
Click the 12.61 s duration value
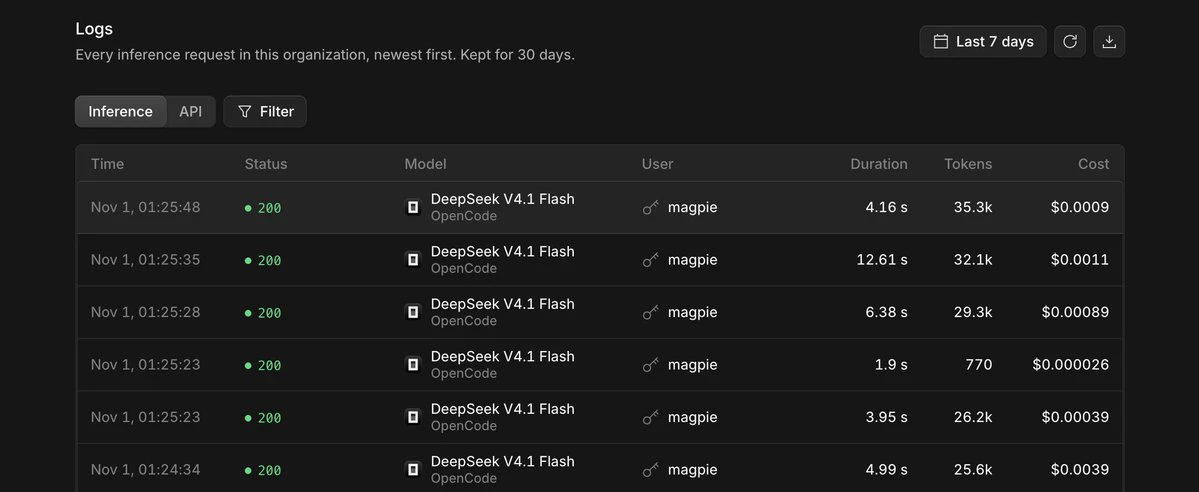882,260
